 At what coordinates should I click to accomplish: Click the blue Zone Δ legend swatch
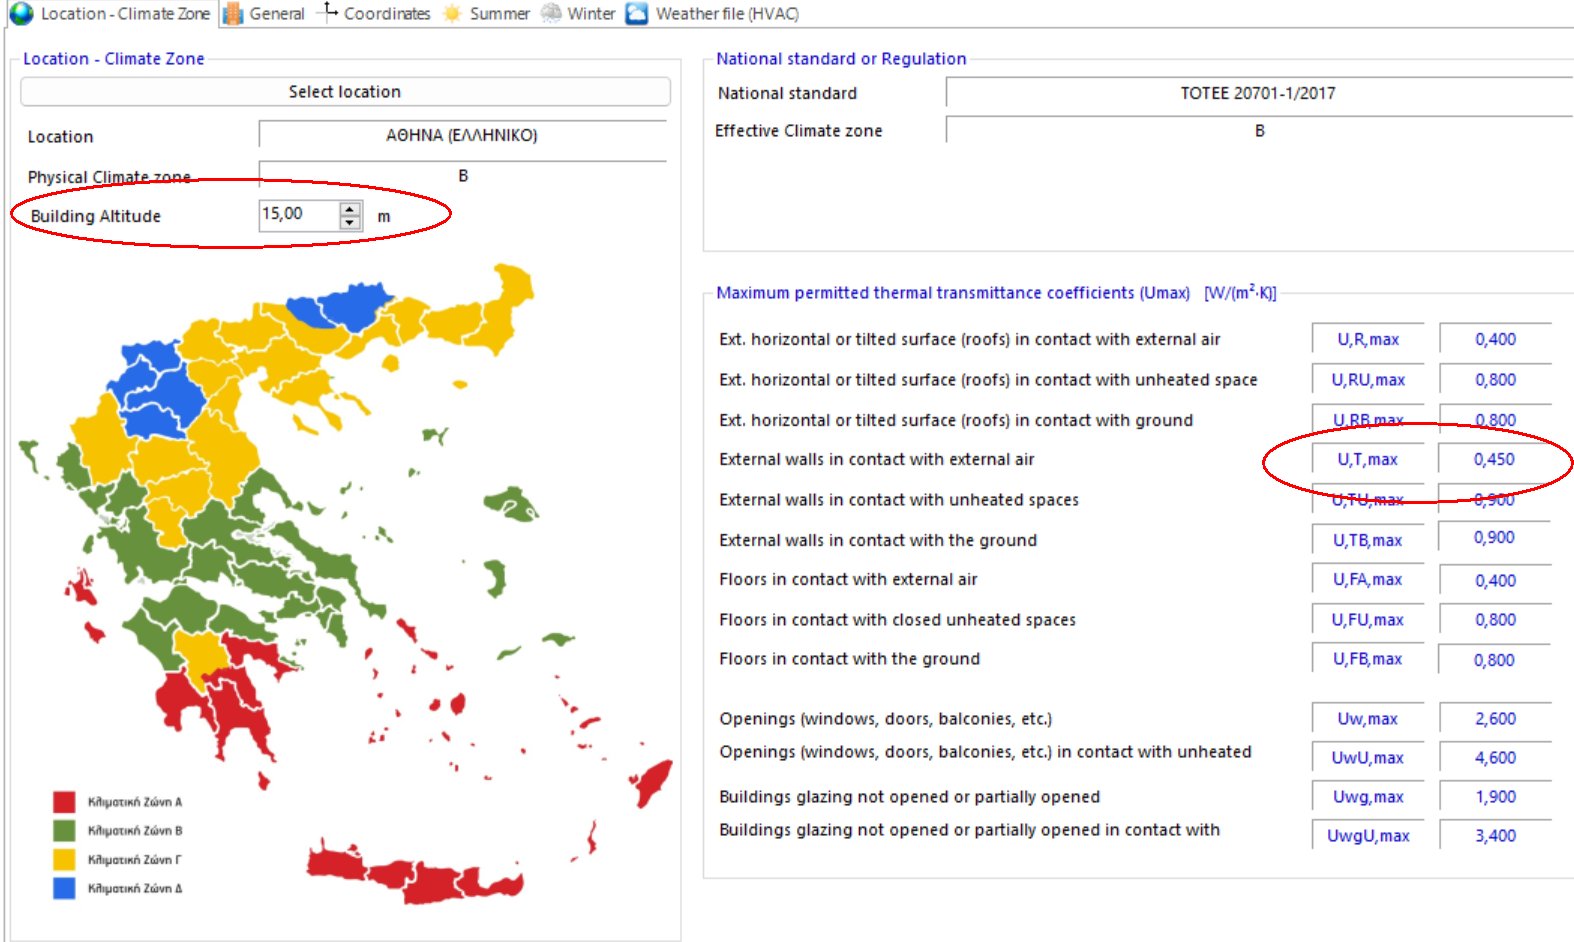pos(64,888)
